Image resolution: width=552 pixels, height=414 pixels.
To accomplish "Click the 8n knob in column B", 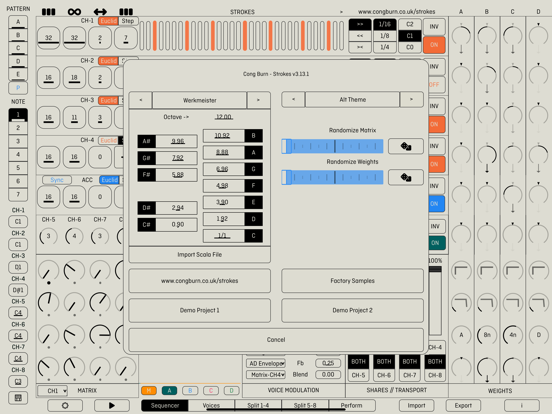I will [487, 335].
